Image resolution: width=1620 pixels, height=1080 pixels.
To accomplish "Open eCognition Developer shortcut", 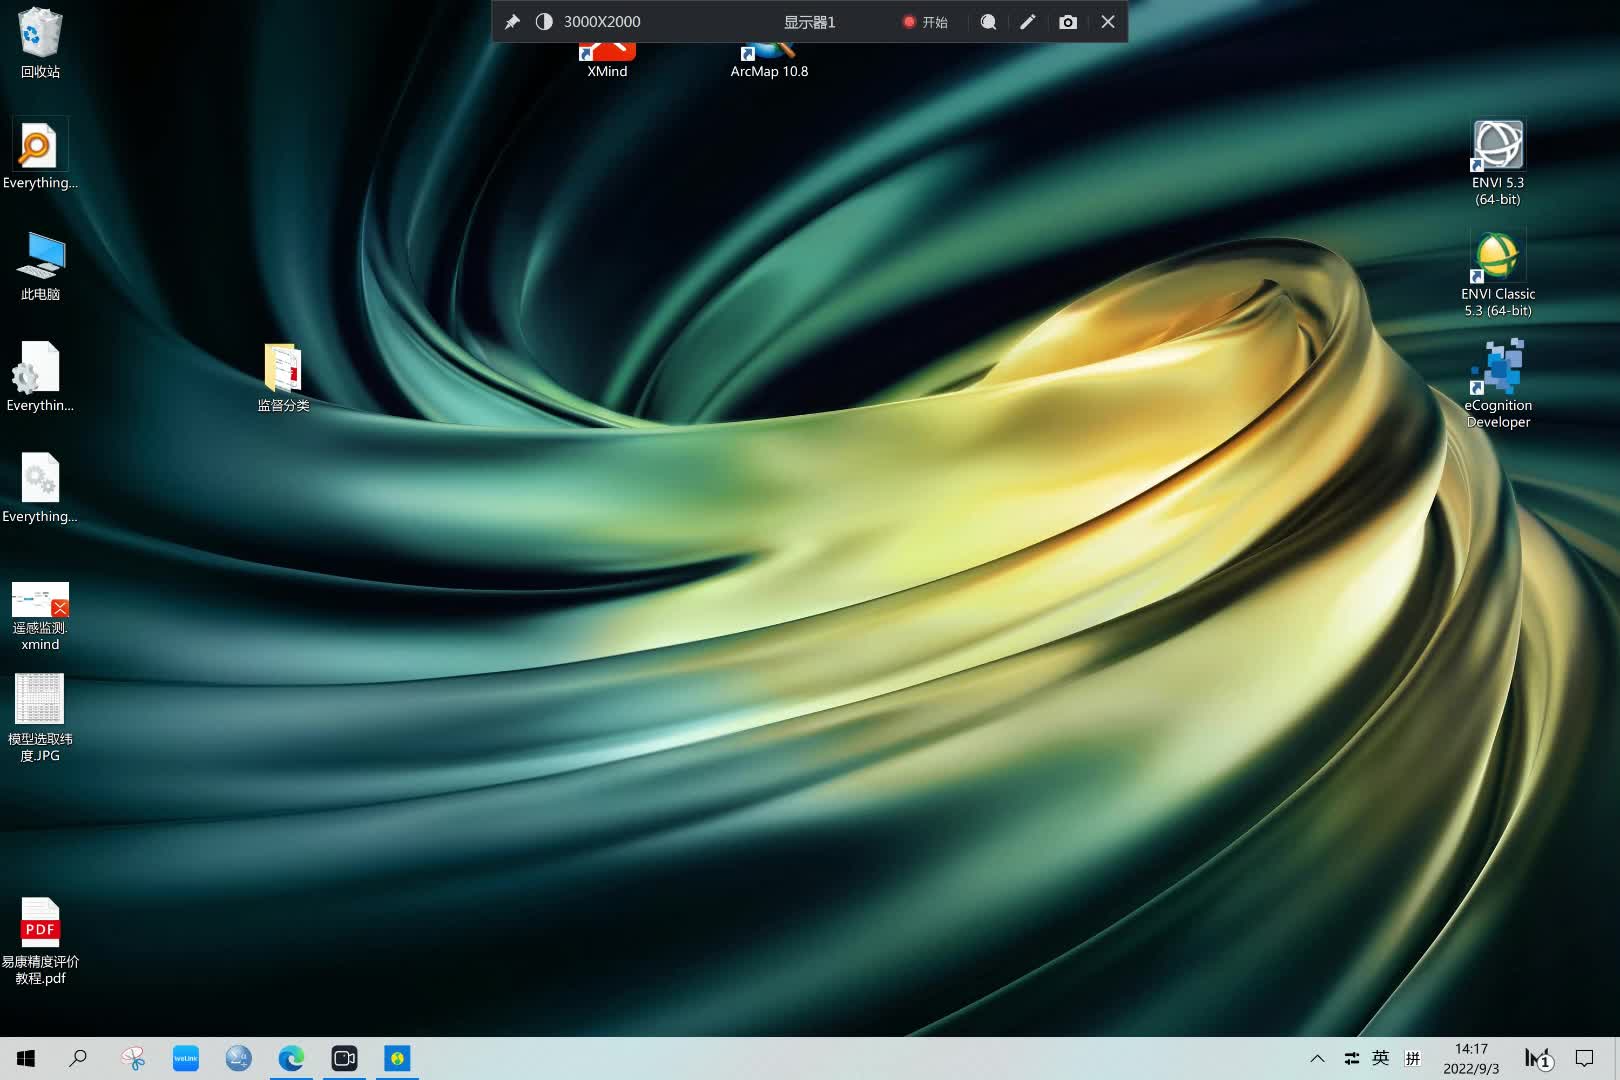I will [1497, 384].
